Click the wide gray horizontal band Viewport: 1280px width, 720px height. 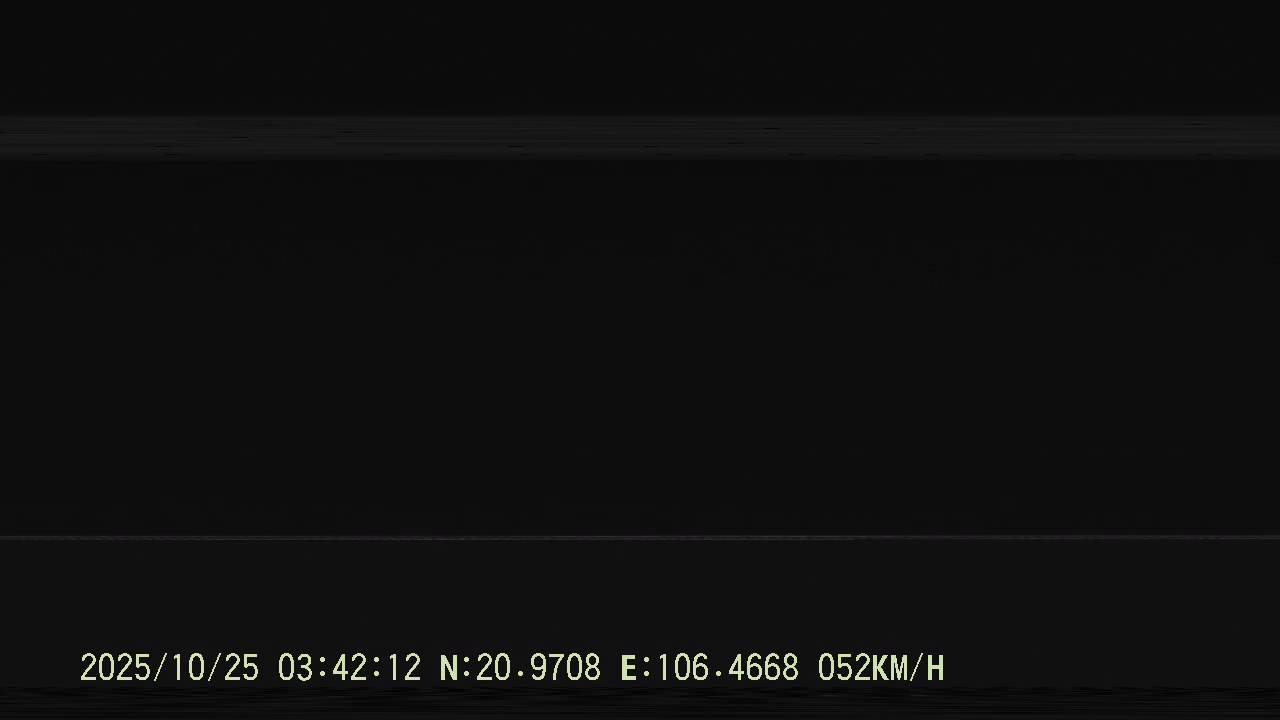[x=640, y=138]
